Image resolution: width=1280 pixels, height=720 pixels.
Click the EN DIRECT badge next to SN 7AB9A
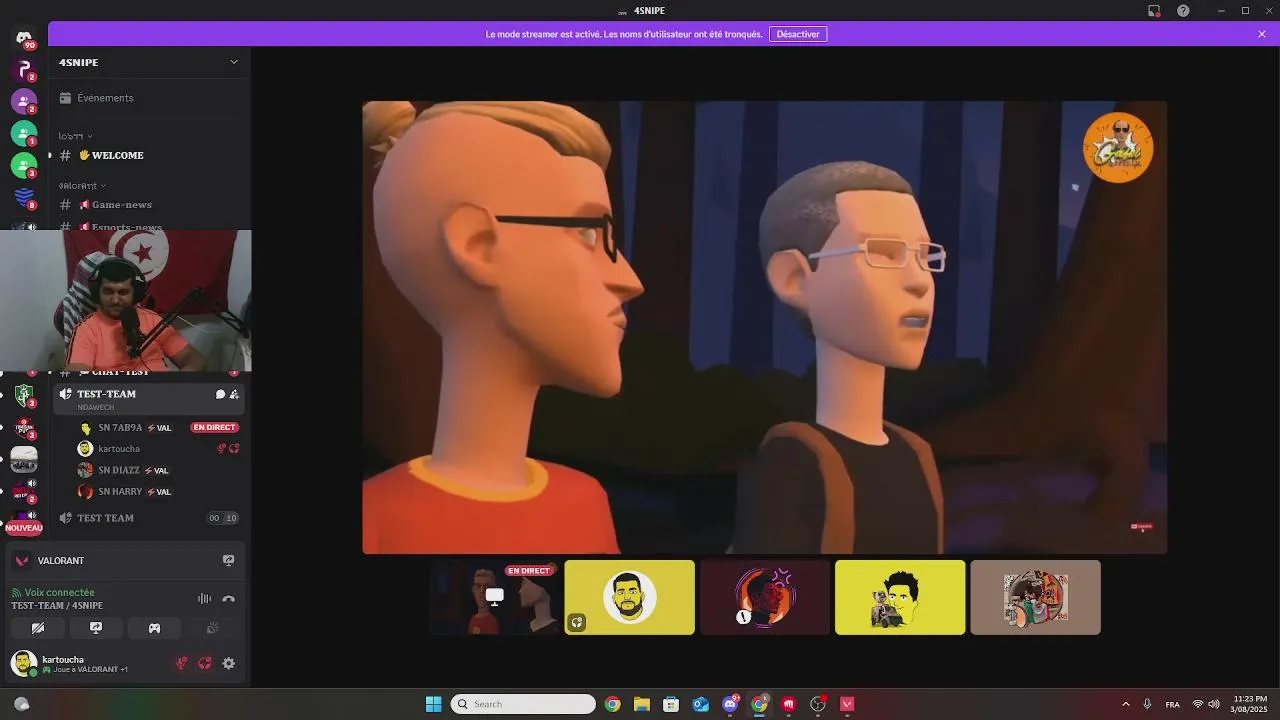pos(215,427)
